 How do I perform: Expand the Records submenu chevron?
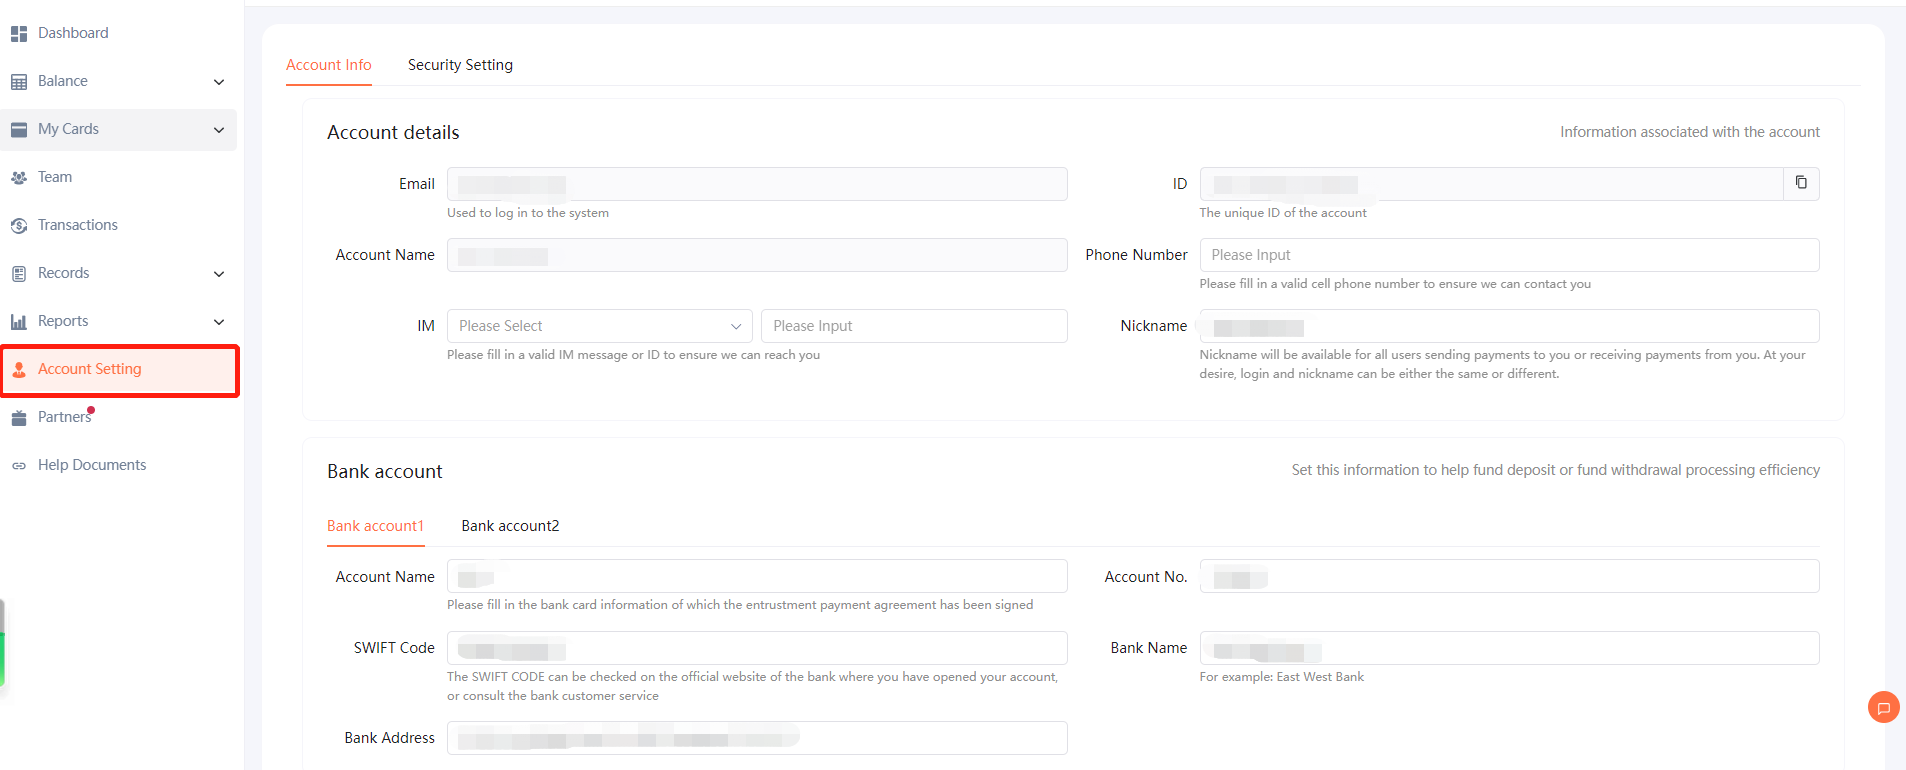click(x=219, y=274)
